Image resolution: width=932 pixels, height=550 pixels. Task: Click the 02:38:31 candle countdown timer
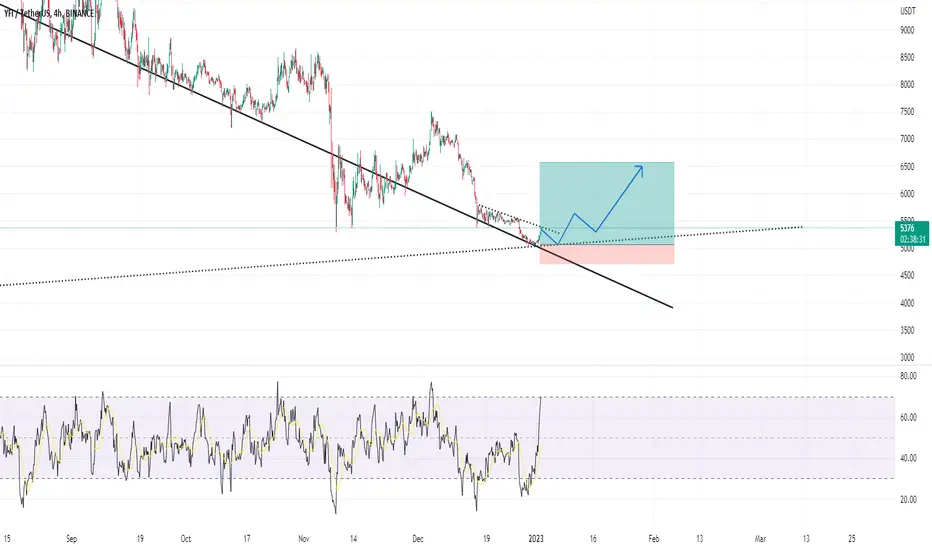[911, 240]
